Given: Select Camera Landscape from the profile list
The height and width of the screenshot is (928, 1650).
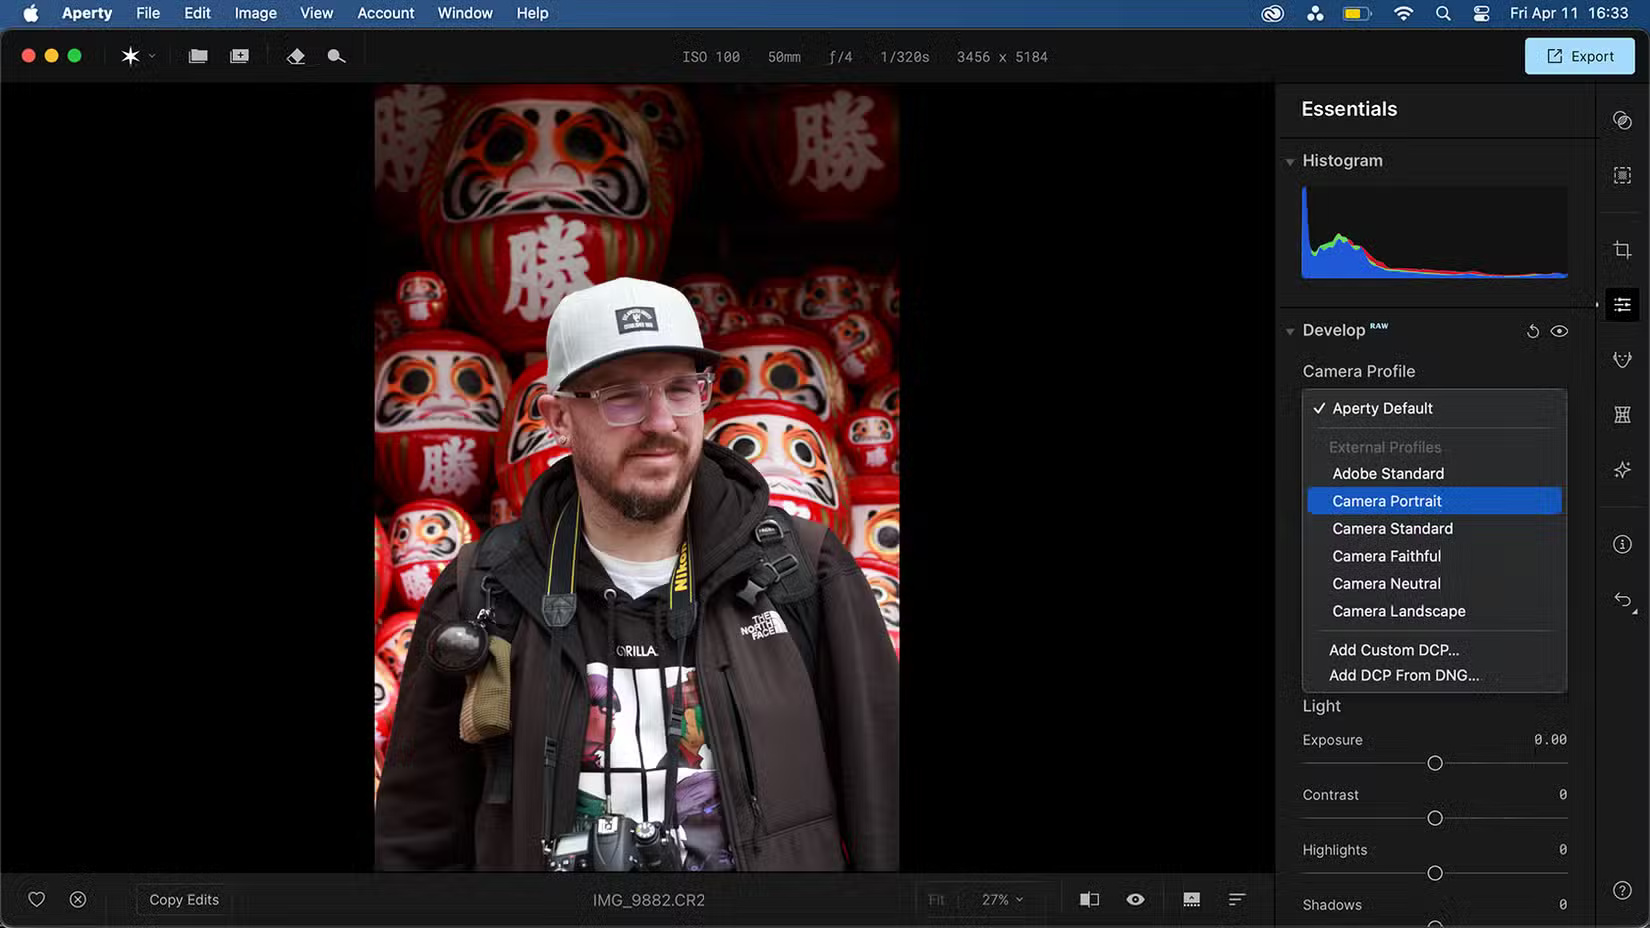Looking at the screenshot, I should (1398, 610).
